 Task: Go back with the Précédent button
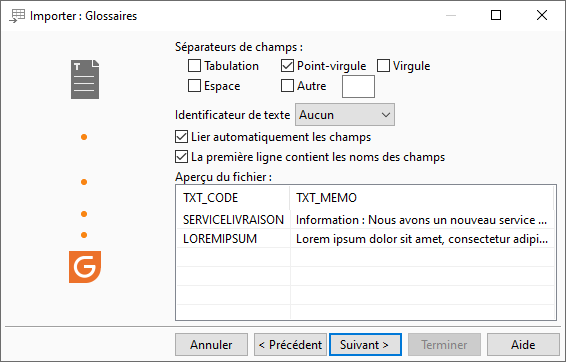pos(290,345)
